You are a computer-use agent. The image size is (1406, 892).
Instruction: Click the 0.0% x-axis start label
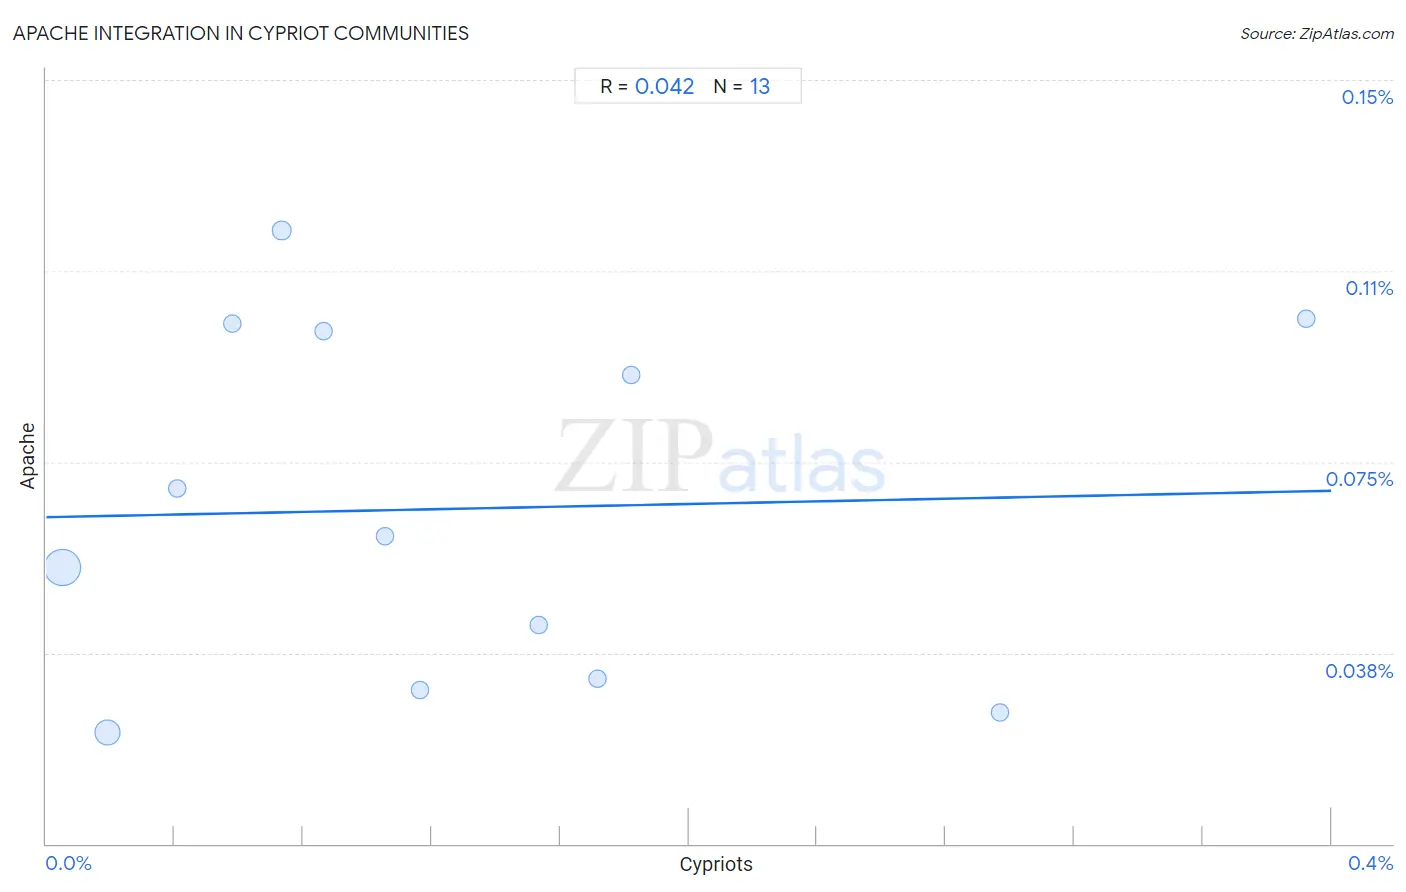[69, 863]
